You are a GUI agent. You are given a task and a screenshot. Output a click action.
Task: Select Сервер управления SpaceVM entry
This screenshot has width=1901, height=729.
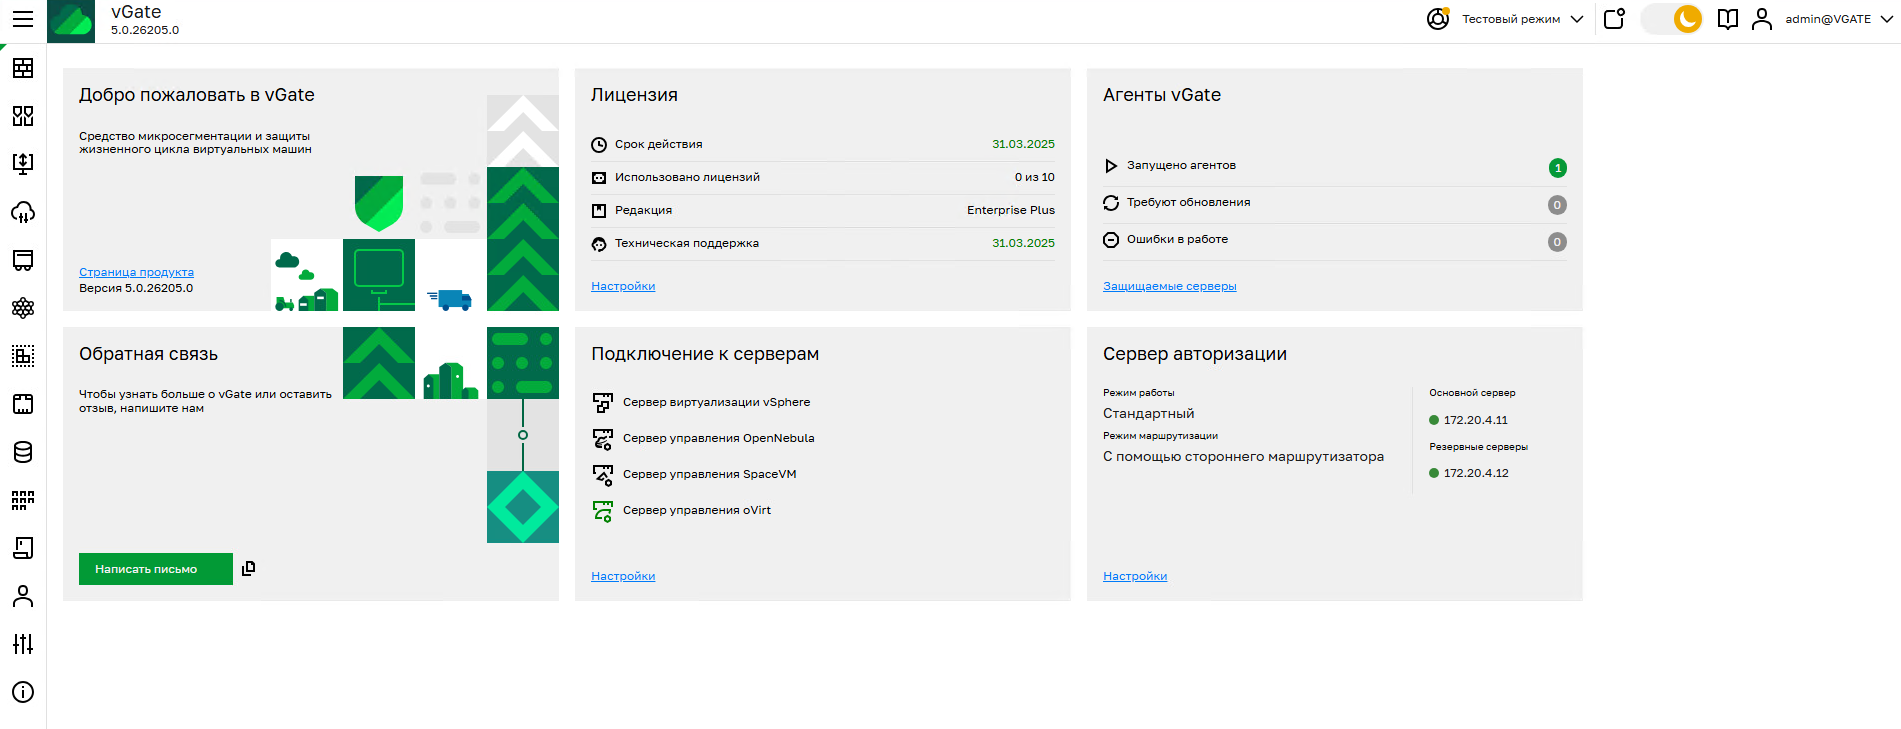click(709, 474)
